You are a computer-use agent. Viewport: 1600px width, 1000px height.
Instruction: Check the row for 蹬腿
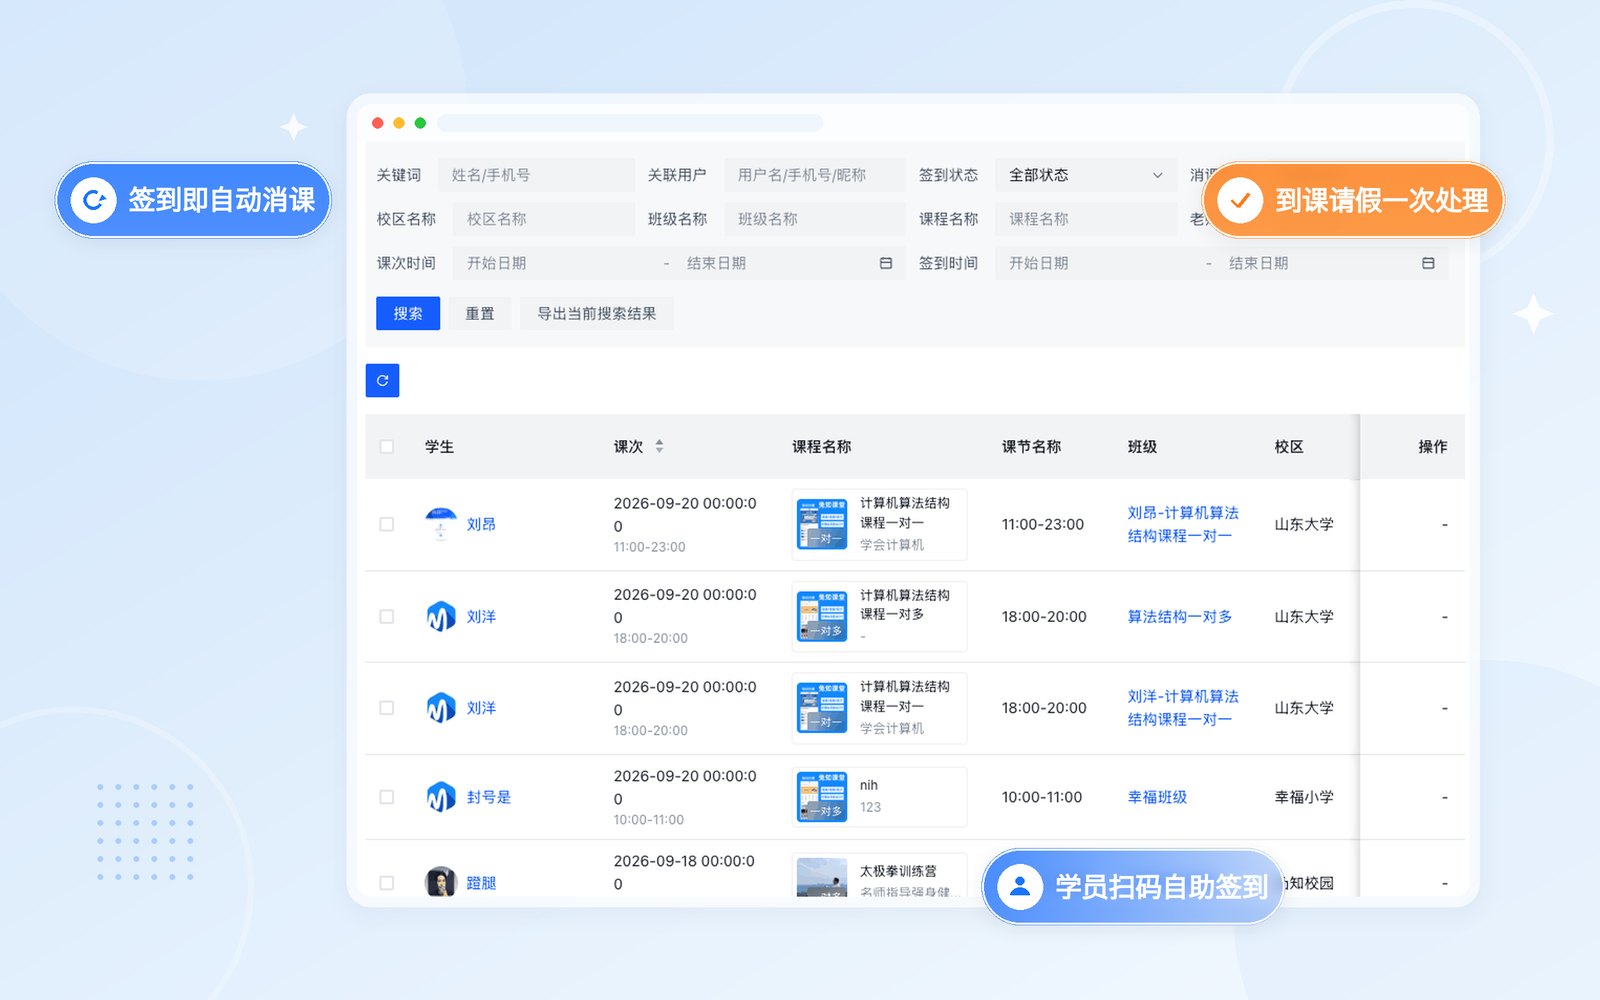coord(387,883)
